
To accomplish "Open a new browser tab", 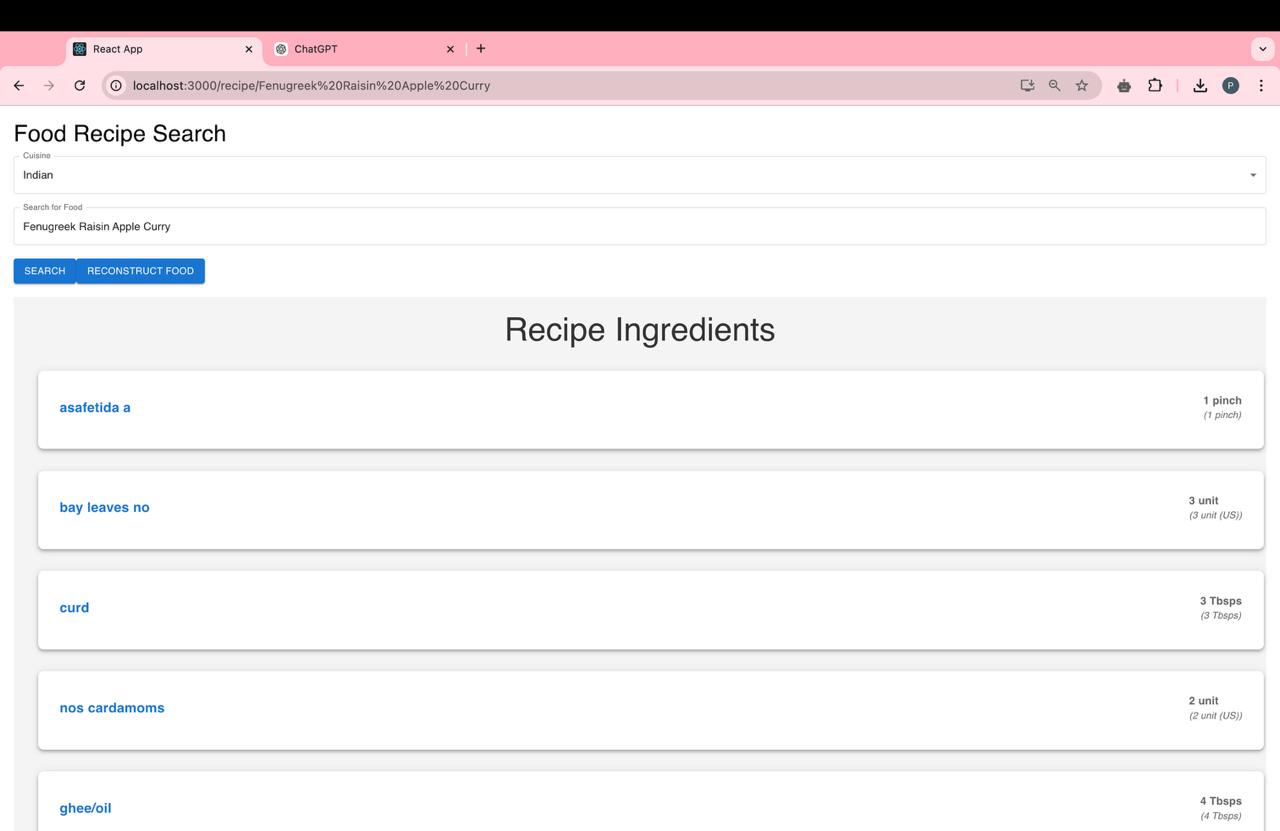I will (481, 49).
